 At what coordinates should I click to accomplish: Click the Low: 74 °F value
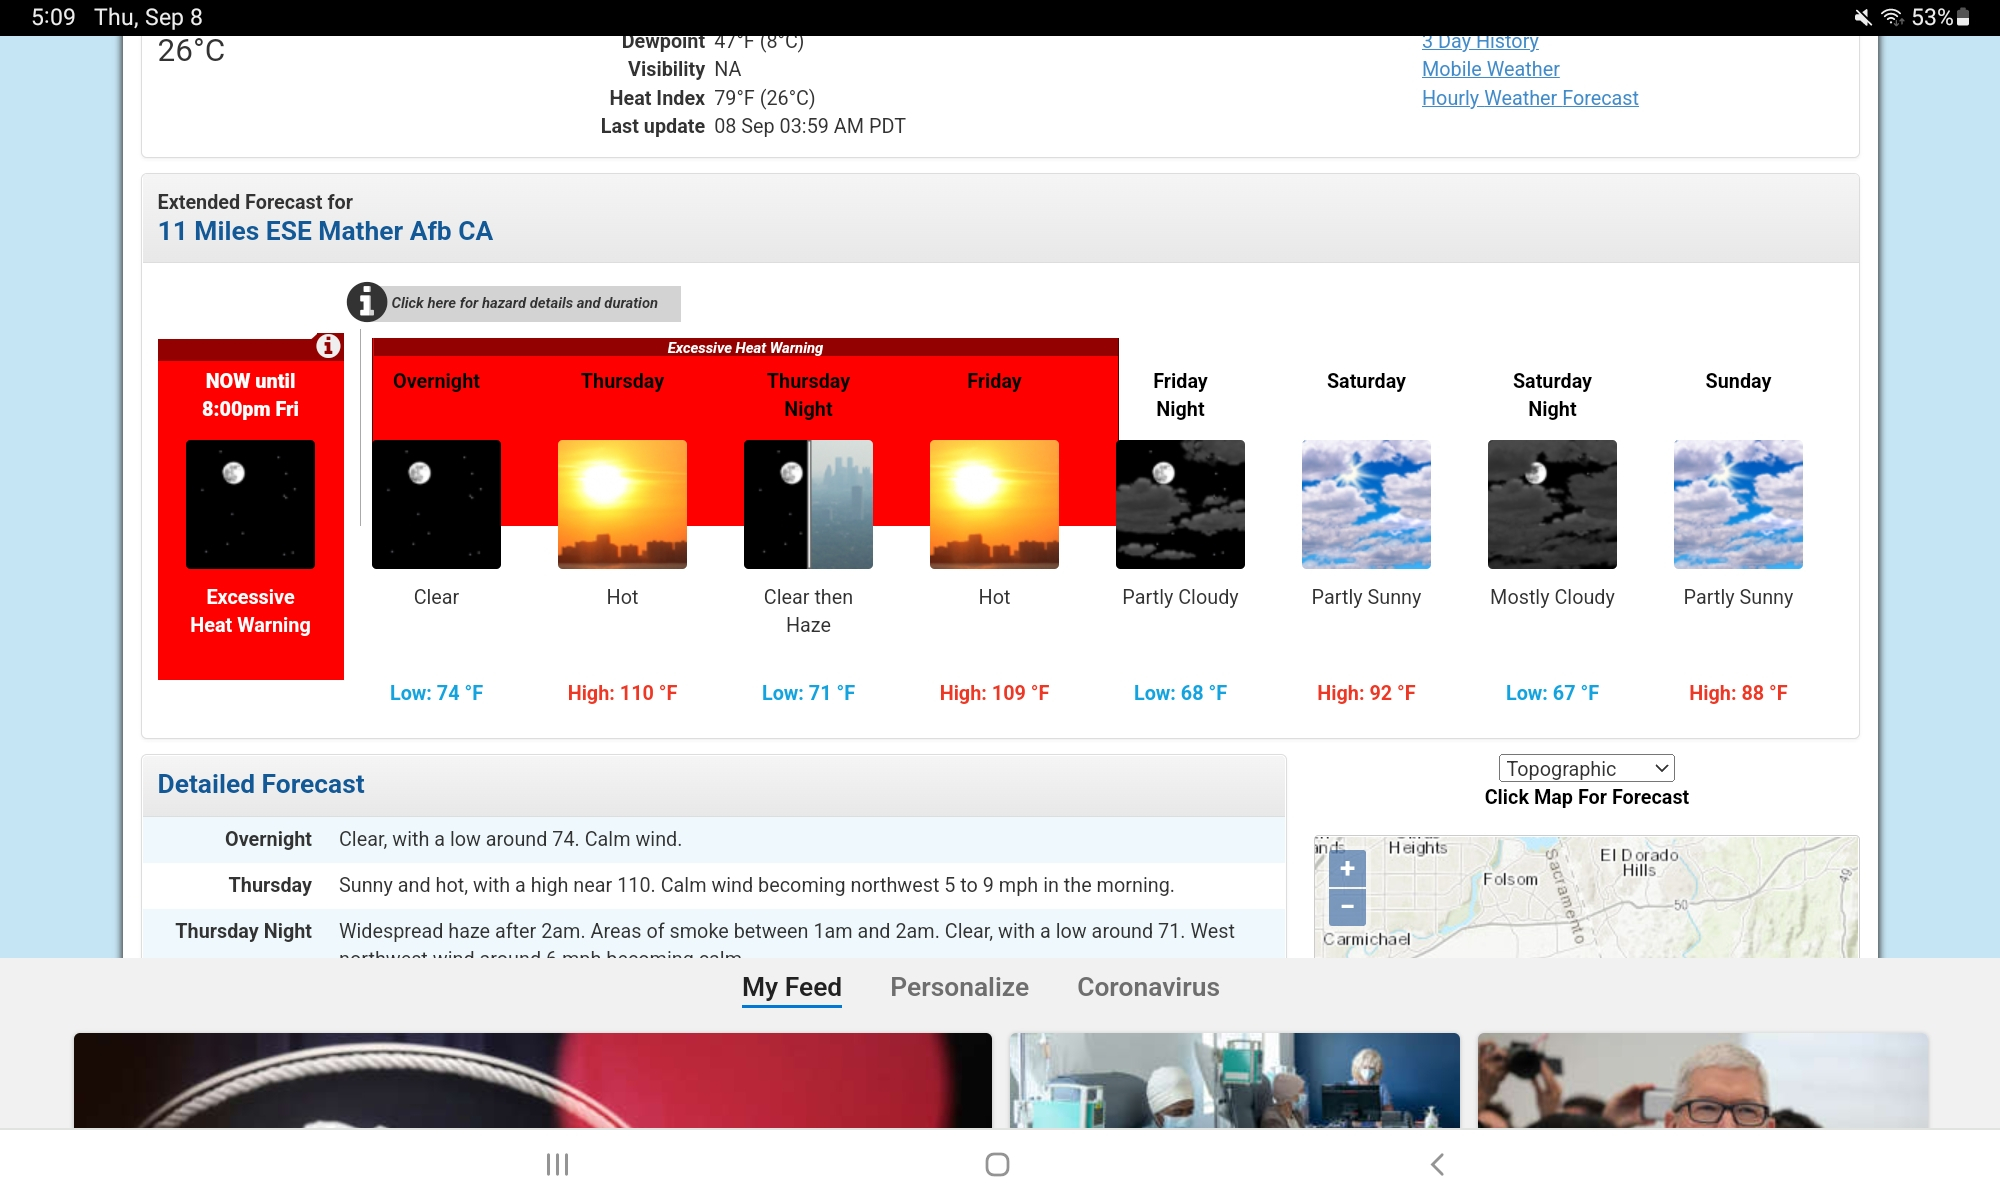point(436,693)
